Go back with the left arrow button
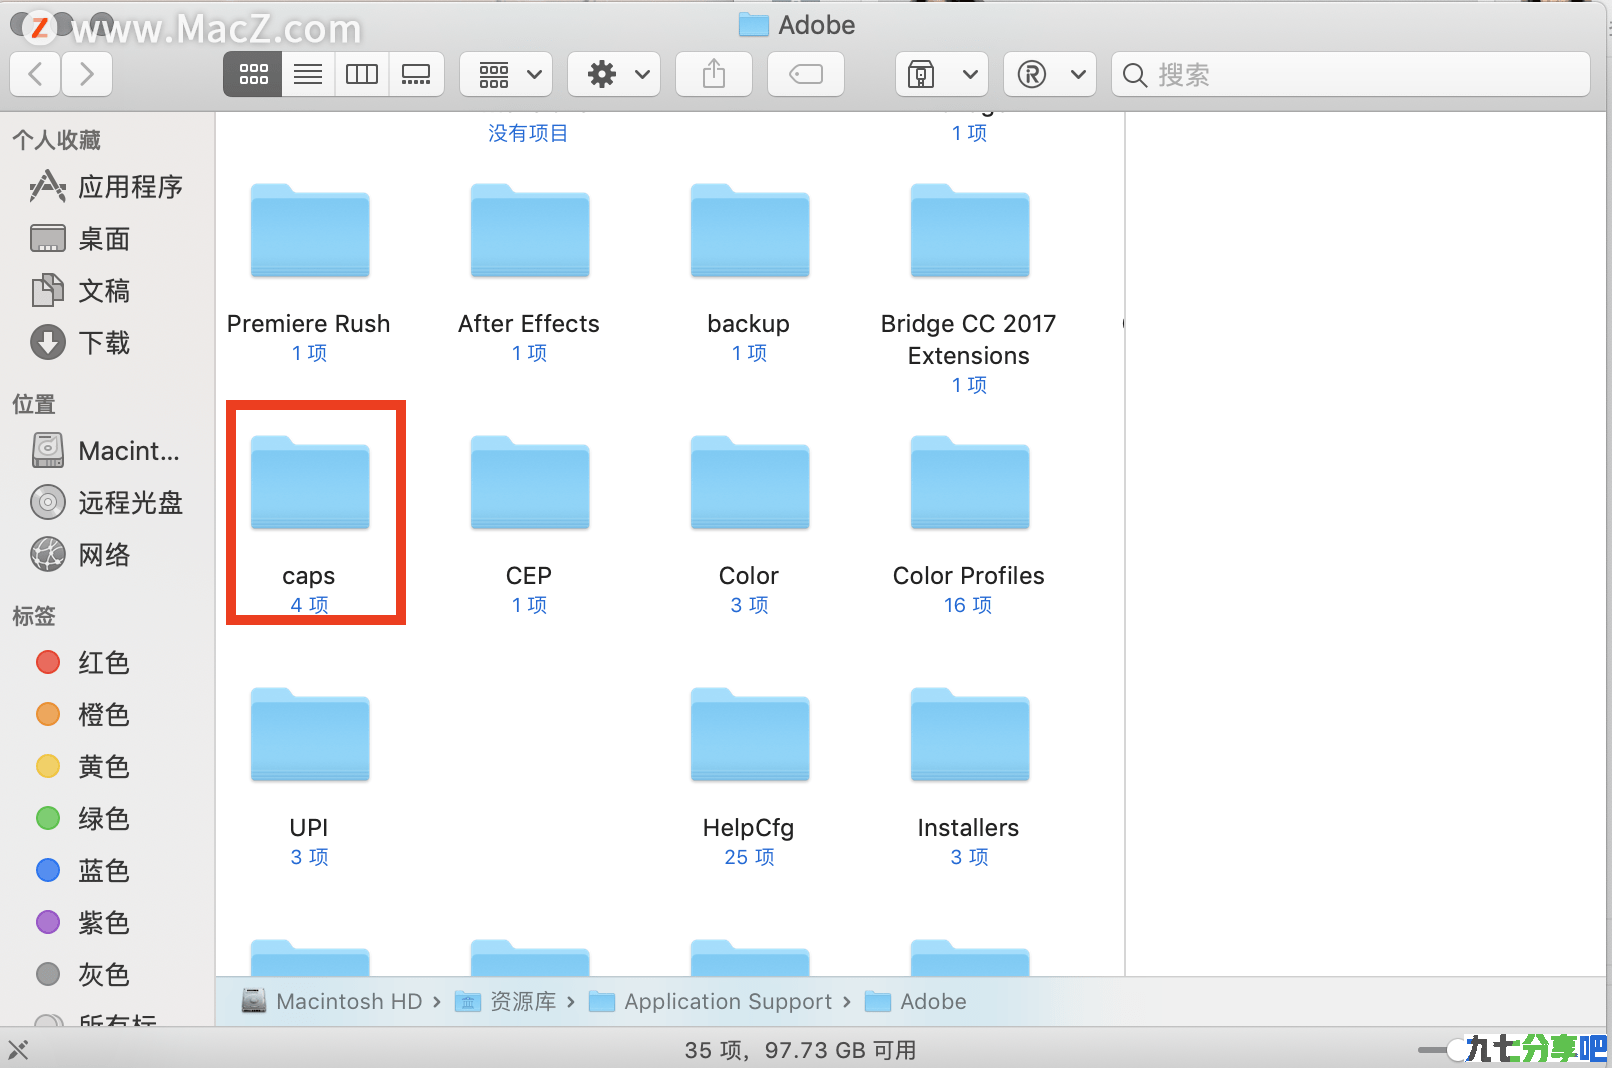This screenshot has height=1068, width=1612. (x=35, y=74)
